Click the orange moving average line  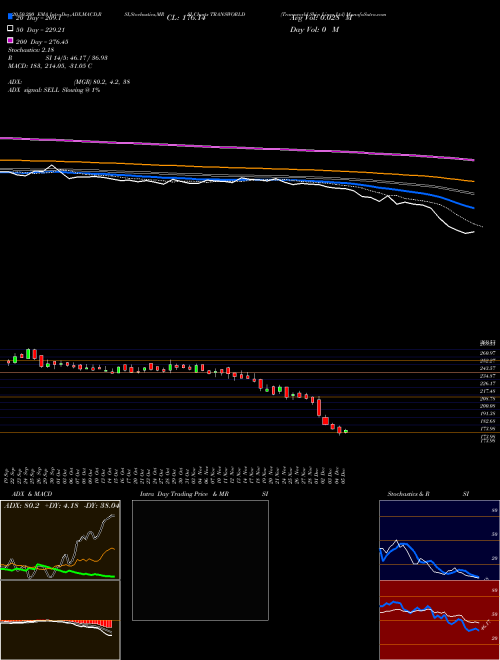pos(236,167)
